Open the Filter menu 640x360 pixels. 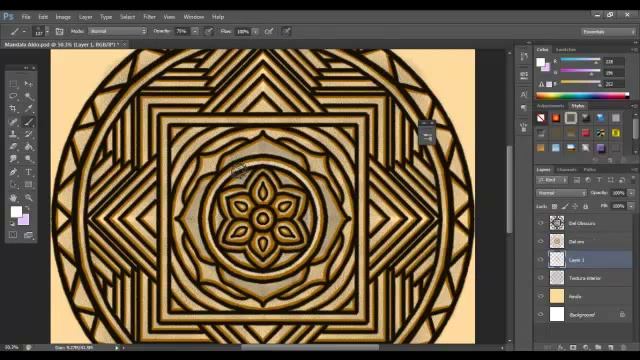point(149,17)
